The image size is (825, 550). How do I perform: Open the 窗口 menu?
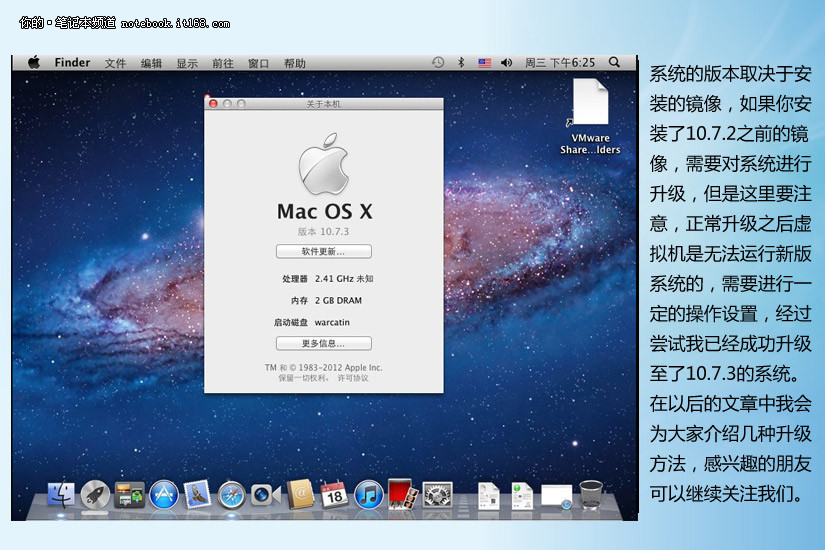coord(258,63)
